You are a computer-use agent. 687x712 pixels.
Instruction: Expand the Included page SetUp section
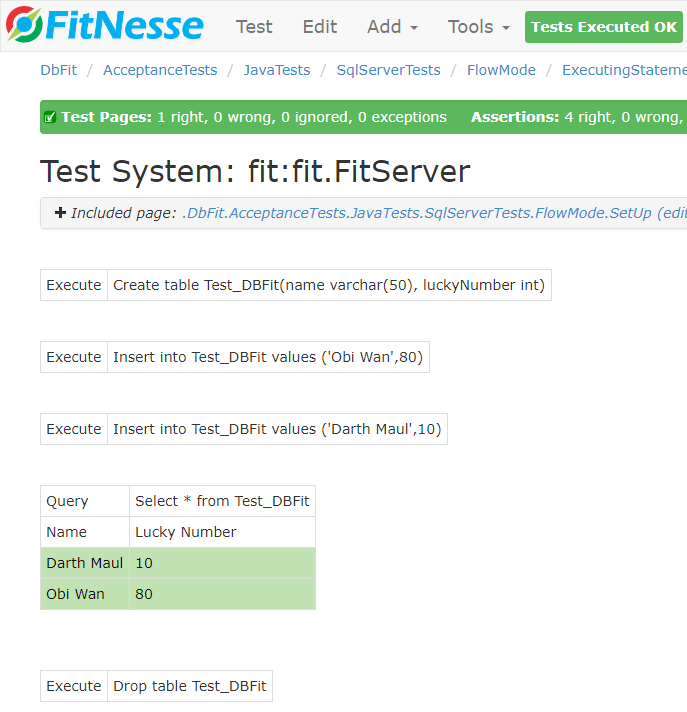pos(60,213)
